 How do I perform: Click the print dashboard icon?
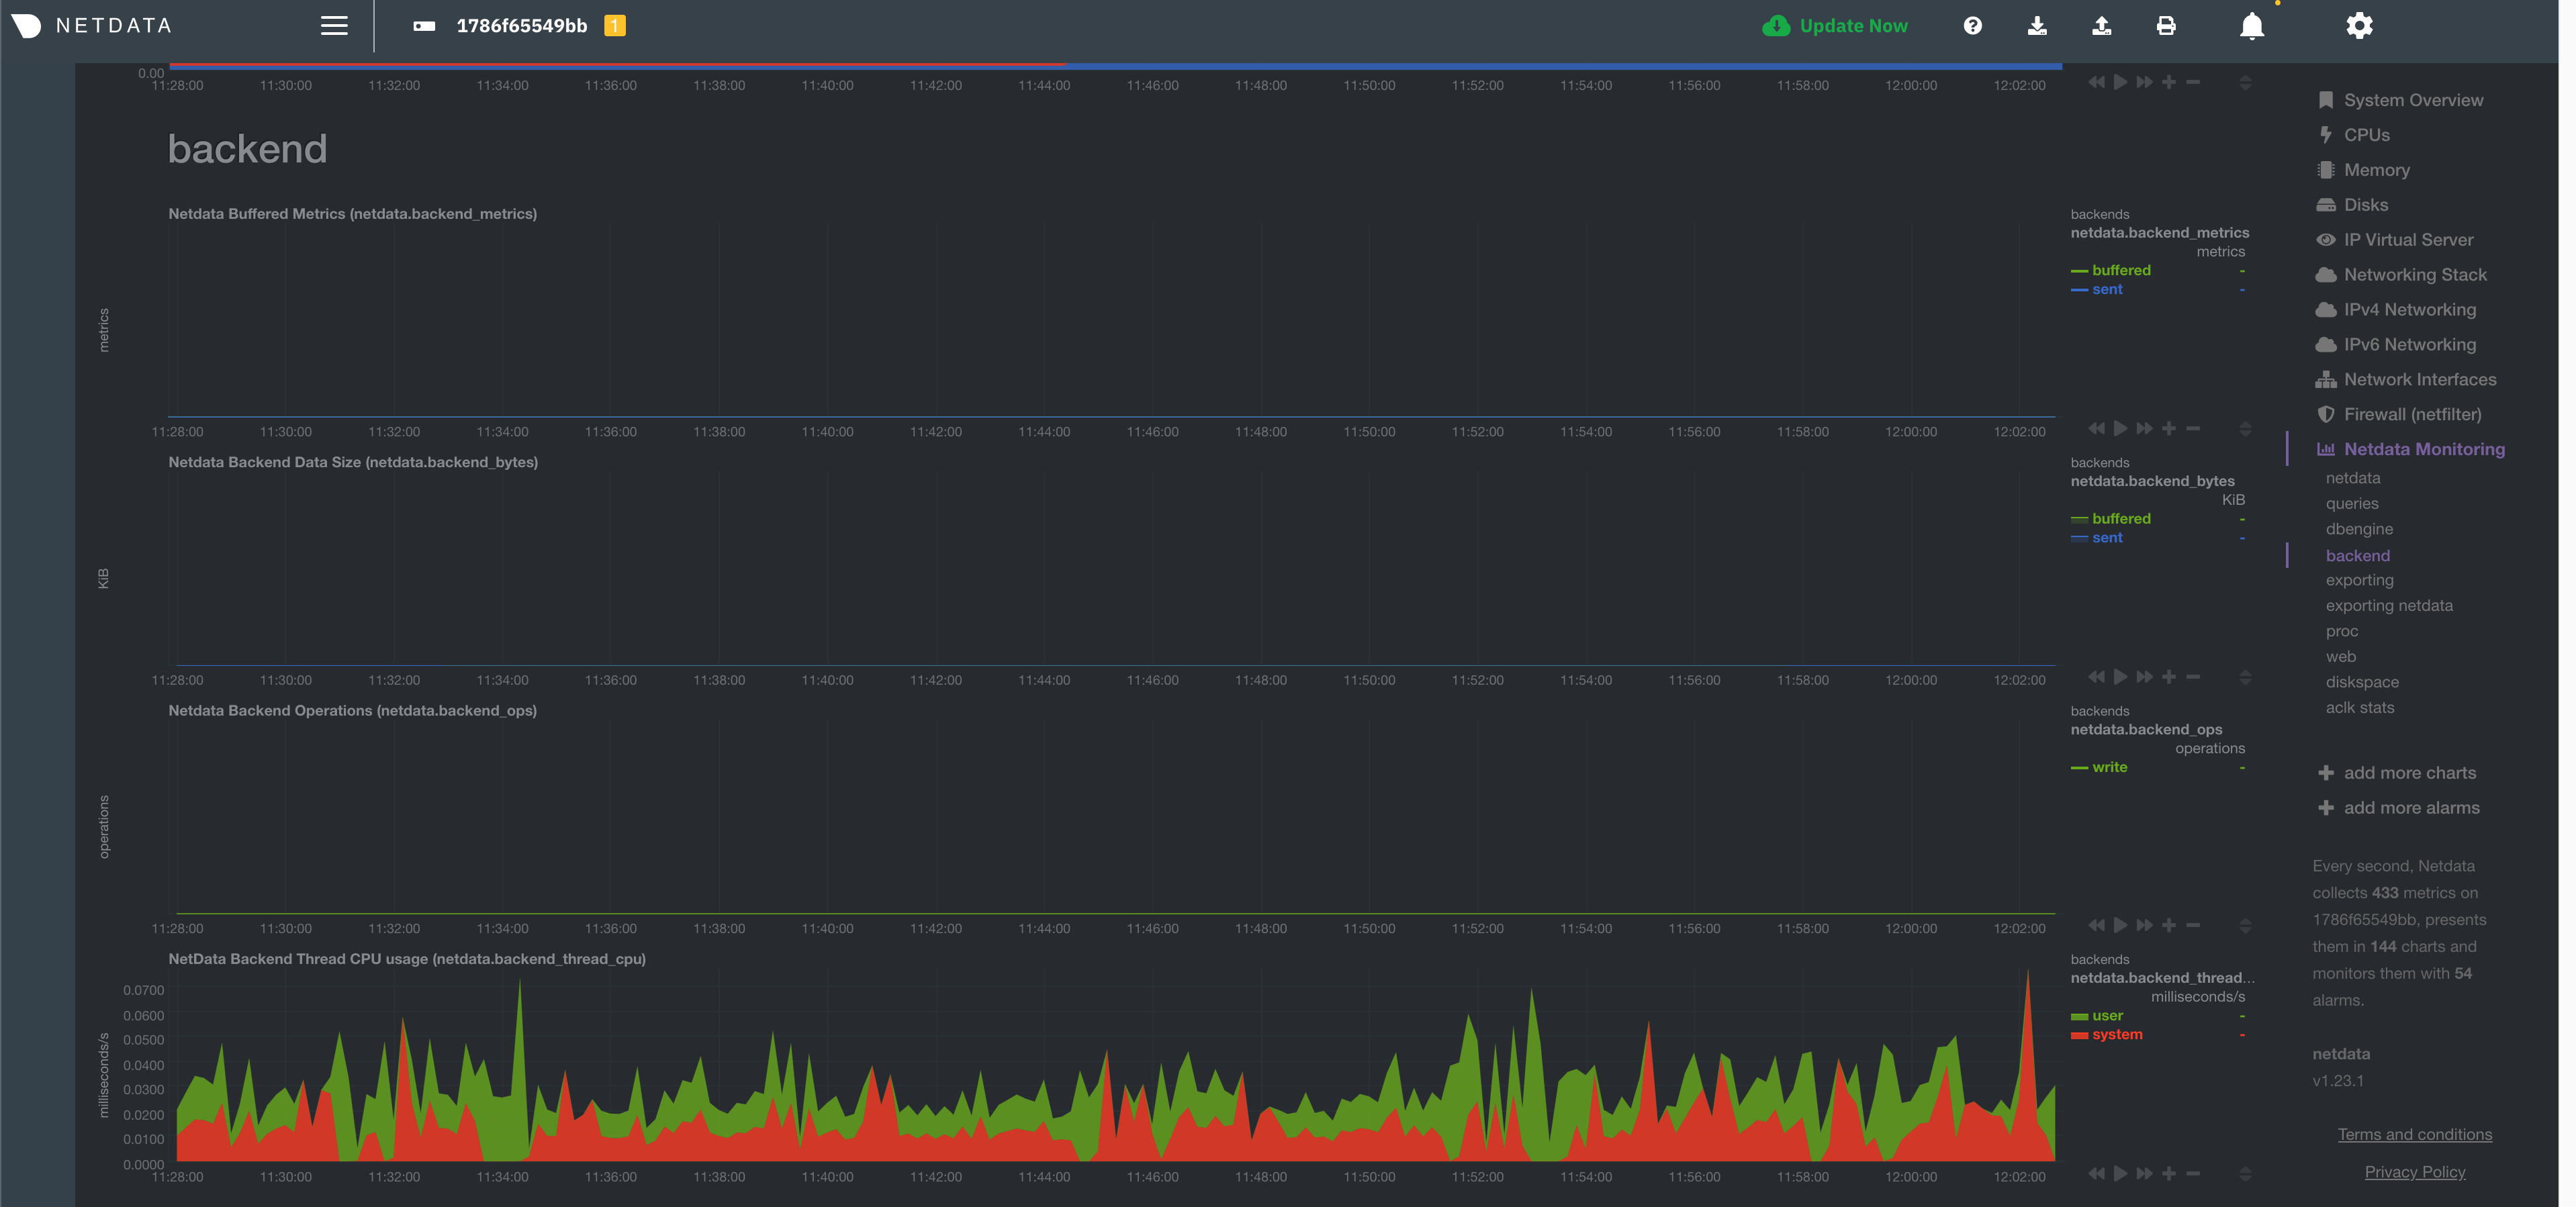click(2166, 26)
